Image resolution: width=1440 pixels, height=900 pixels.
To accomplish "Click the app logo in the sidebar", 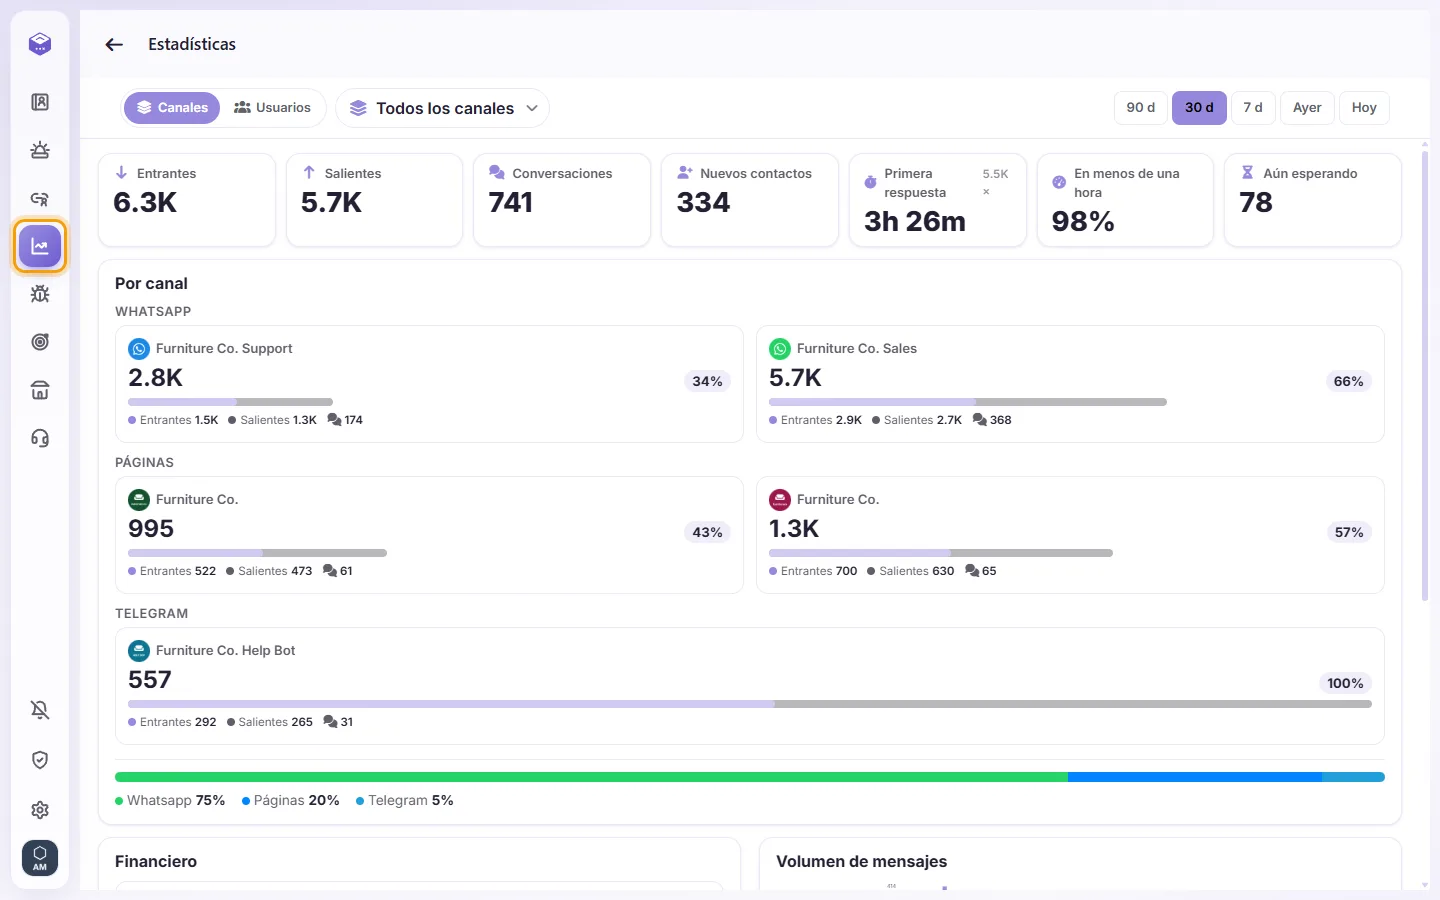I will [40, 44].
